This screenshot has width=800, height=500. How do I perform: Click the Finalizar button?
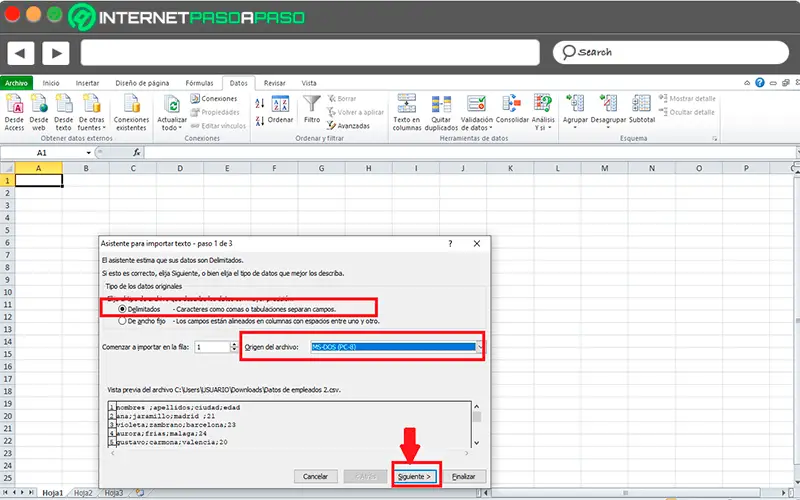tap(464, 477)
